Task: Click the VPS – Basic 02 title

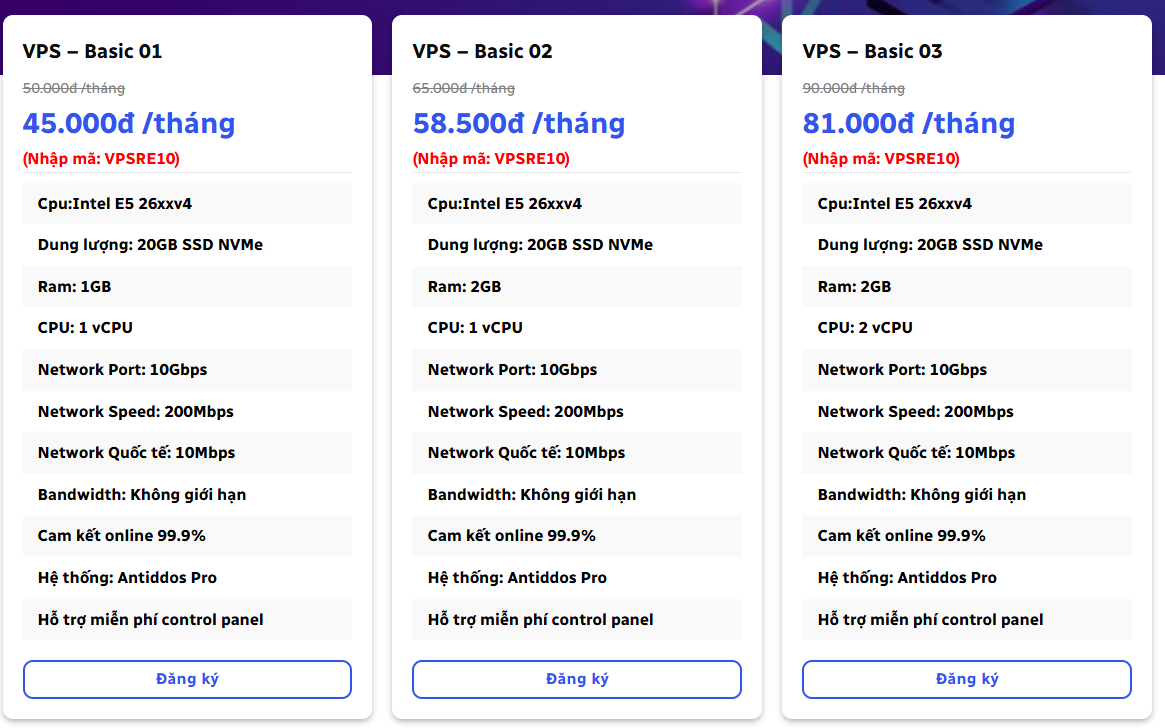Action: [x=482, y=51]
